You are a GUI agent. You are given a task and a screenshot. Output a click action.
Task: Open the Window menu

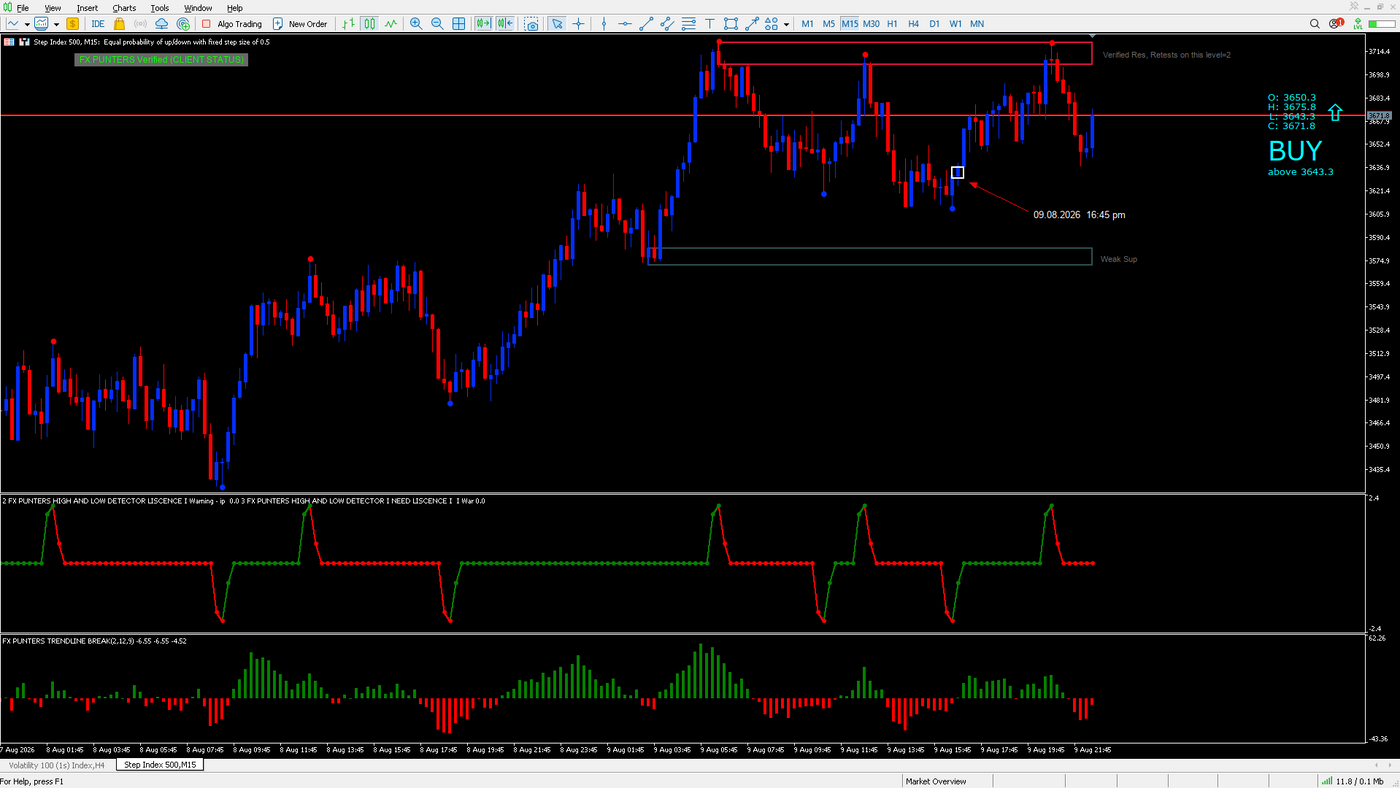coord(198,8)
